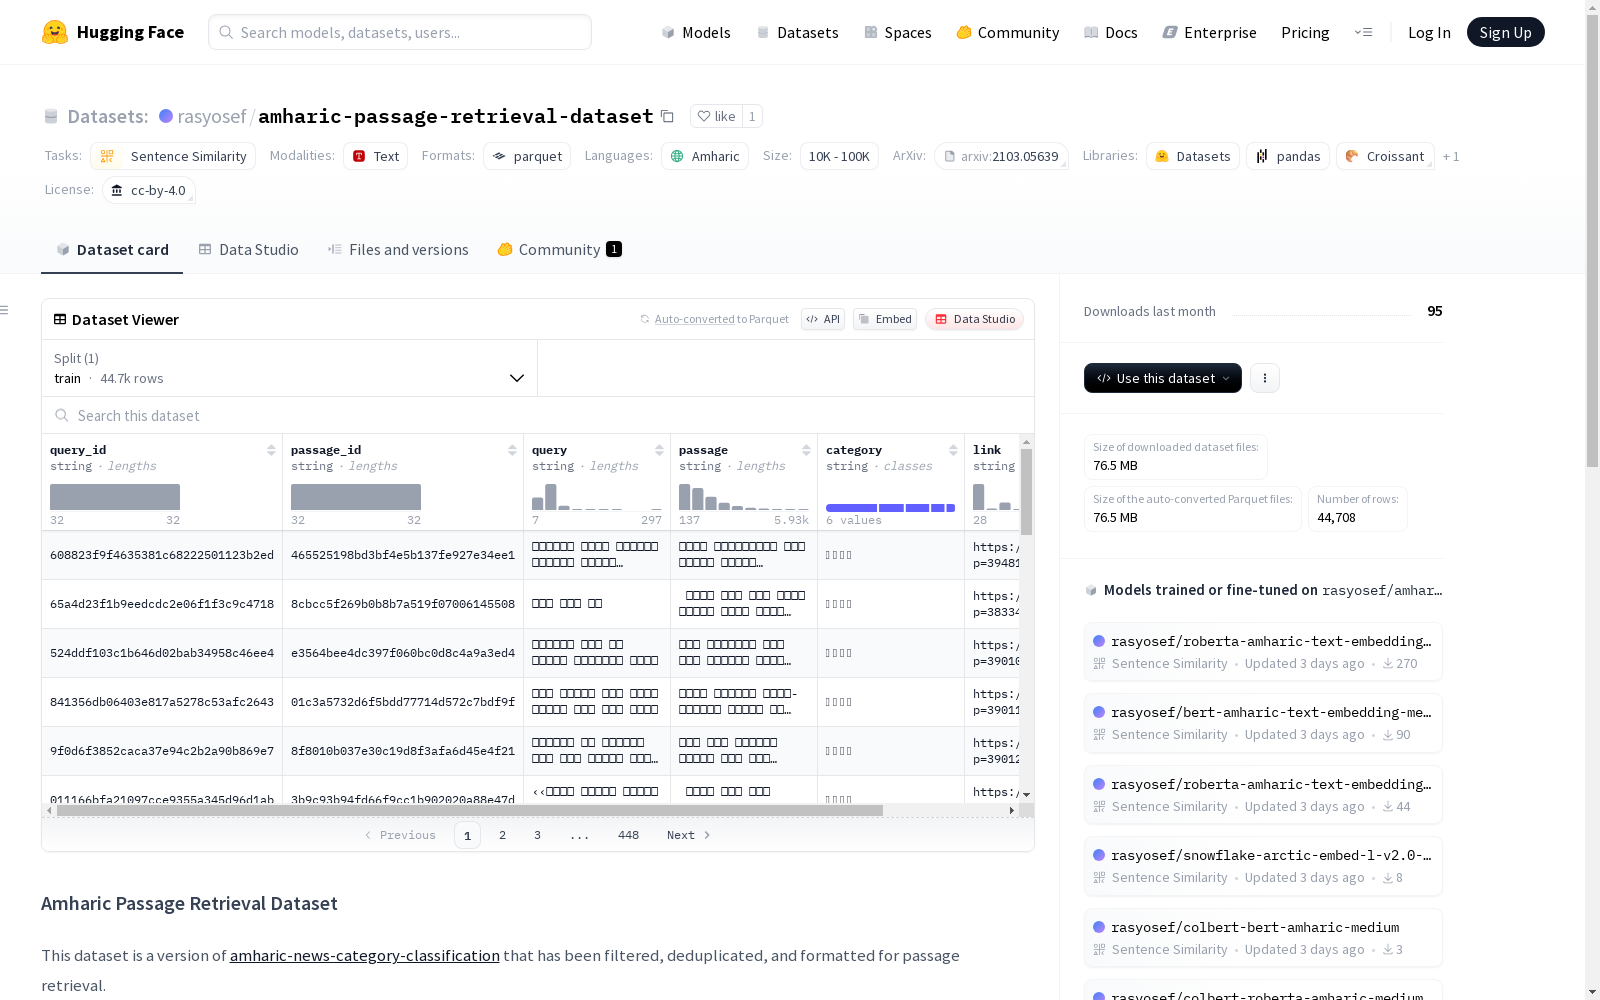Click Next page in pagination
This screenshot has width=1600, height=1000.
point(688,835)
